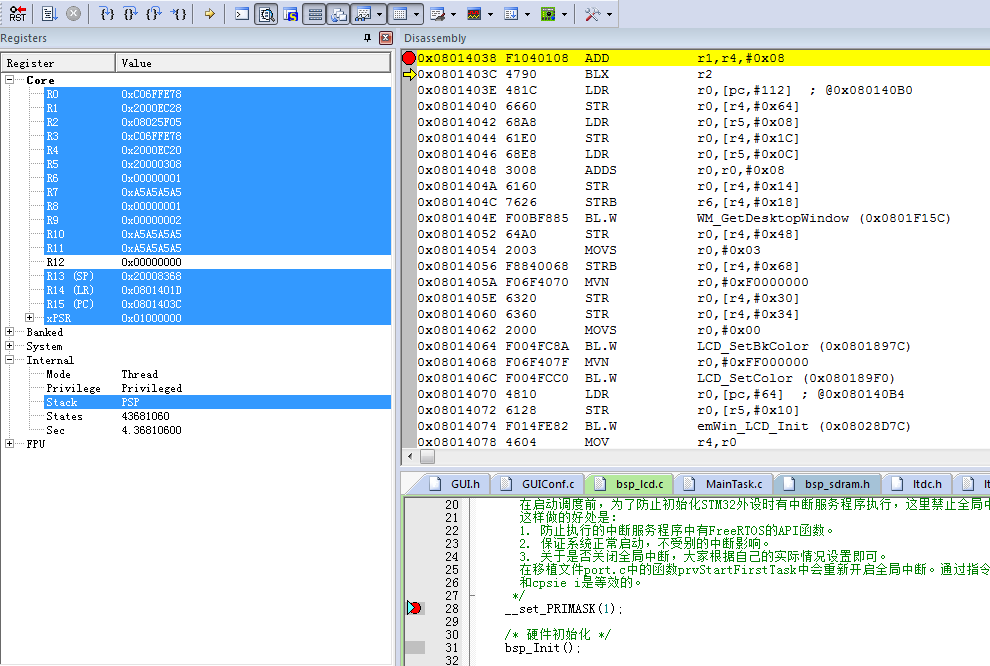The width and height of the screenshot is (990, 666).
Task: Switch to the MainTask.c tab
Action: 724,484
